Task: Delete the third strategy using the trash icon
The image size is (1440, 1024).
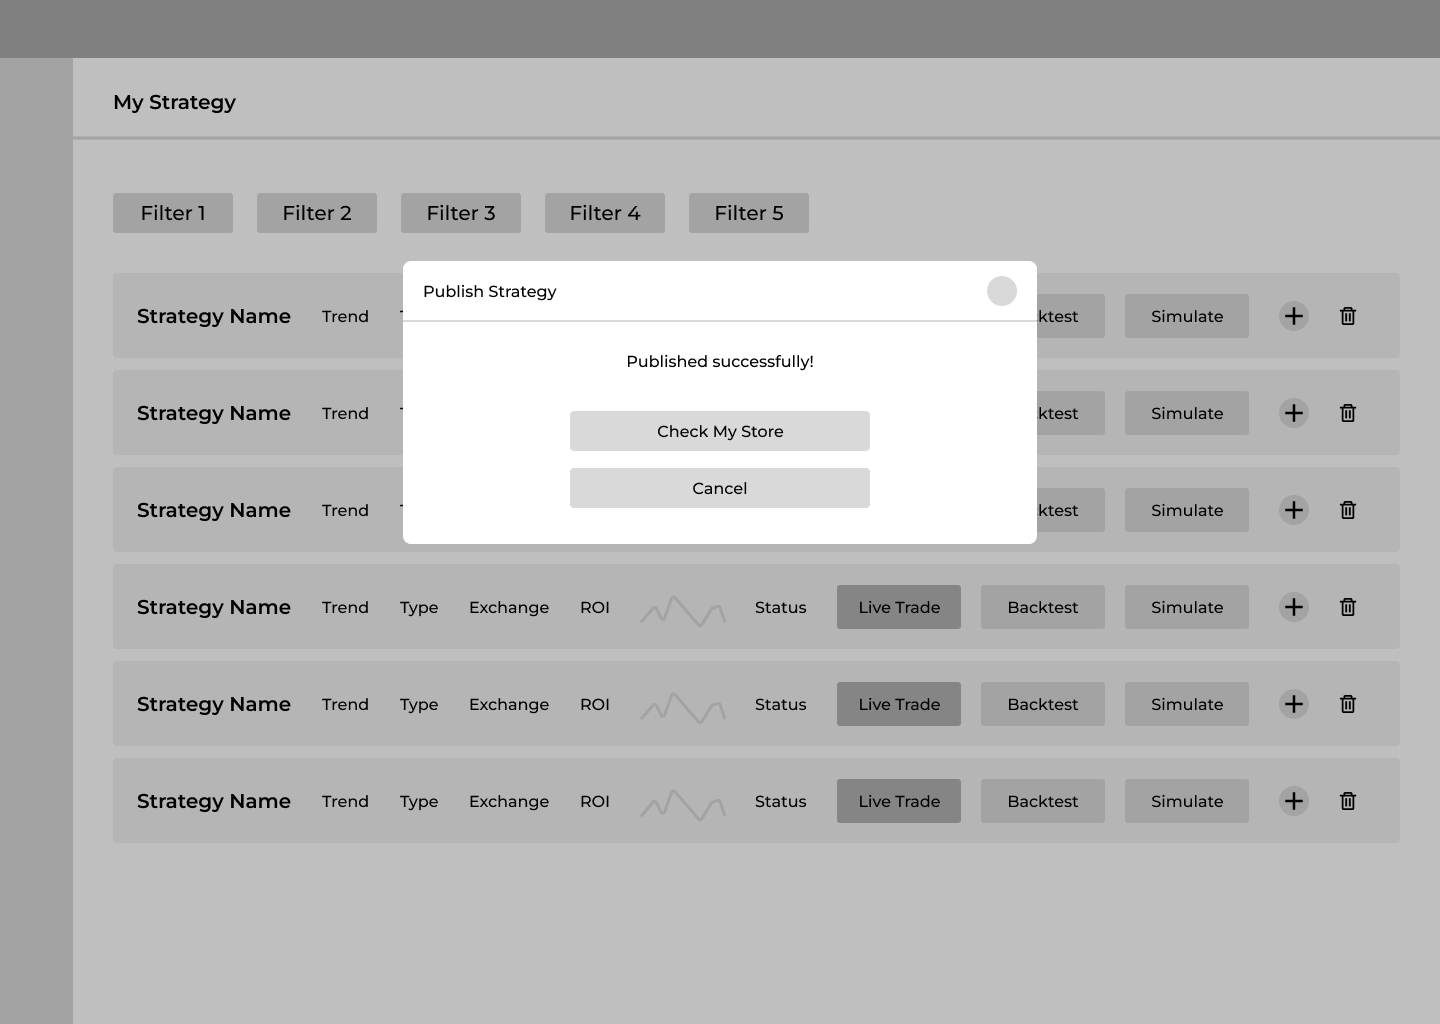Action: point(1347,510)
